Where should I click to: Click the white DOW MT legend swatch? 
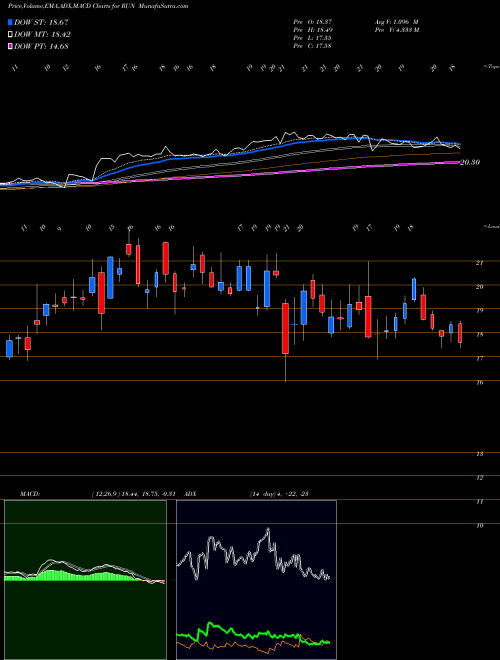[11, 35]
